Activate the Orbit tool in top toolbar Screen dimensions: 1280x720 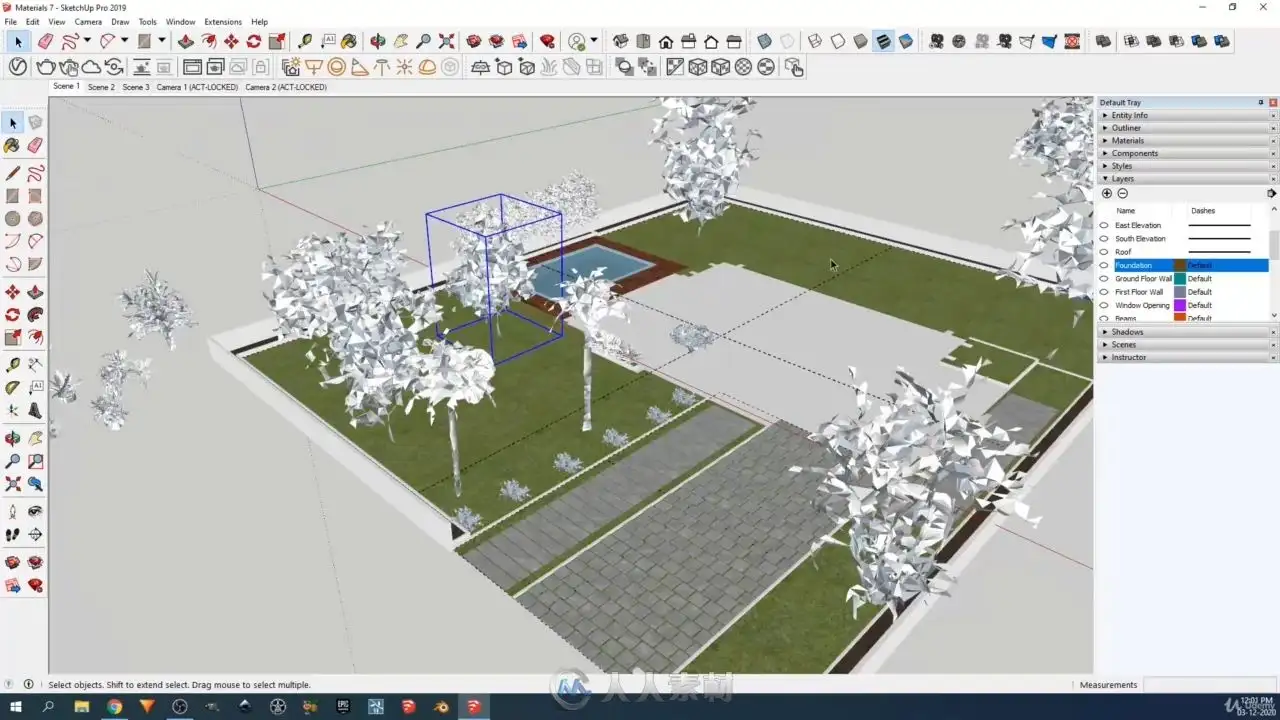click(x=378, y=41)
